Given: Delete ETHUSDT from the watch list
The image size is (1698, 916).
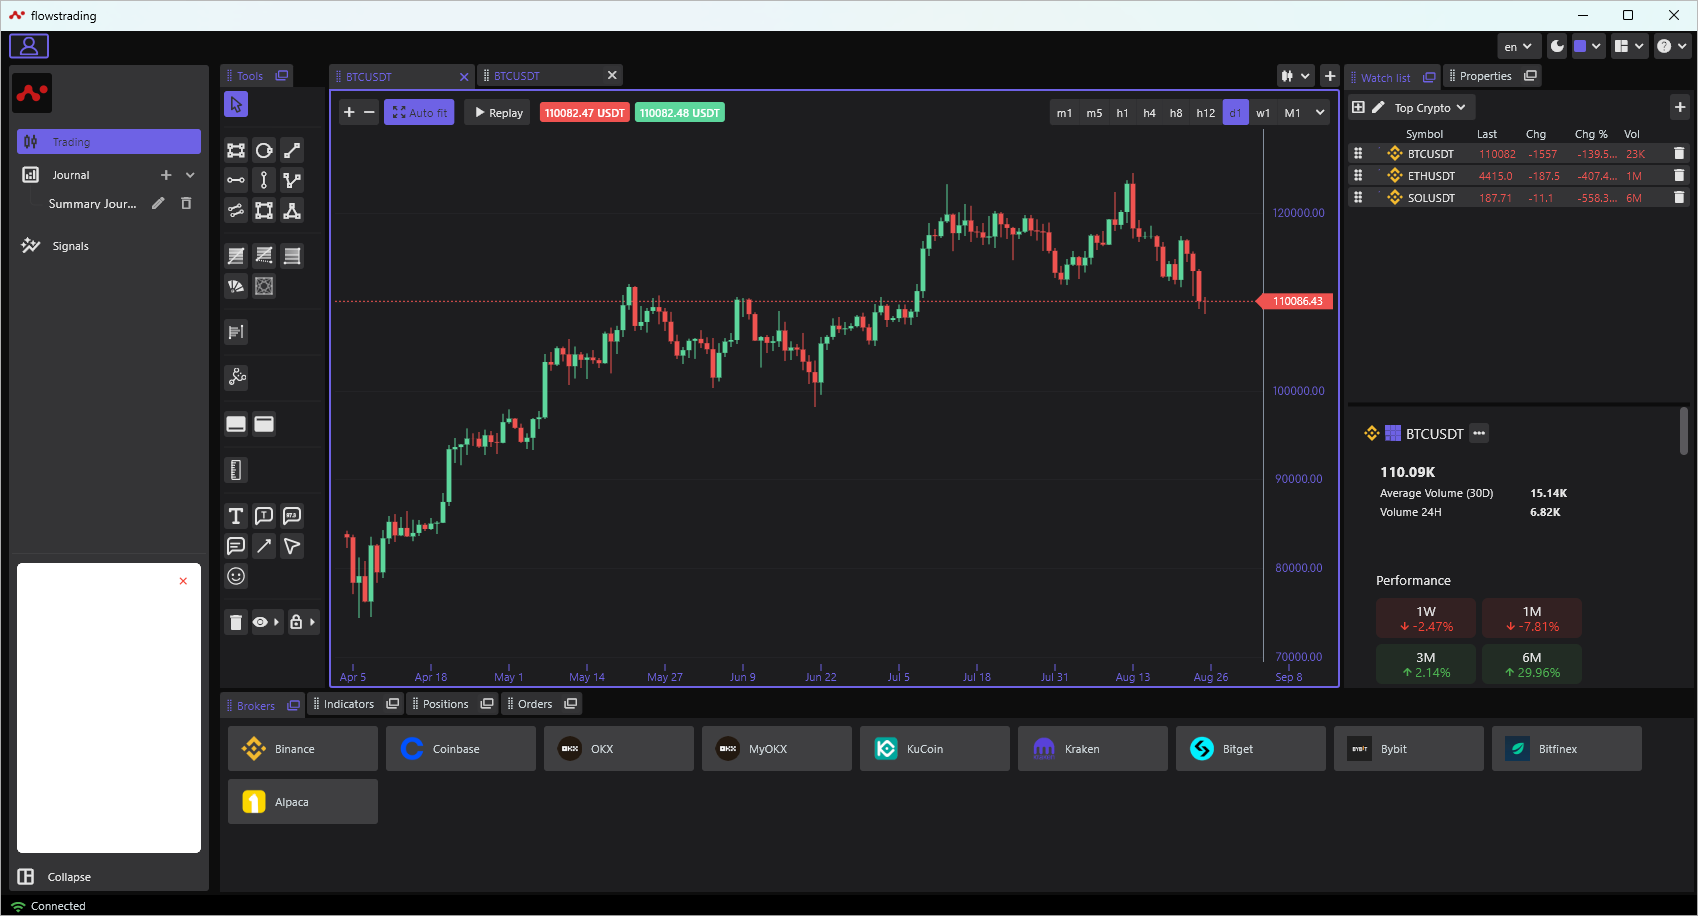Looking at the screenshot, I should tap(1679, 176).
